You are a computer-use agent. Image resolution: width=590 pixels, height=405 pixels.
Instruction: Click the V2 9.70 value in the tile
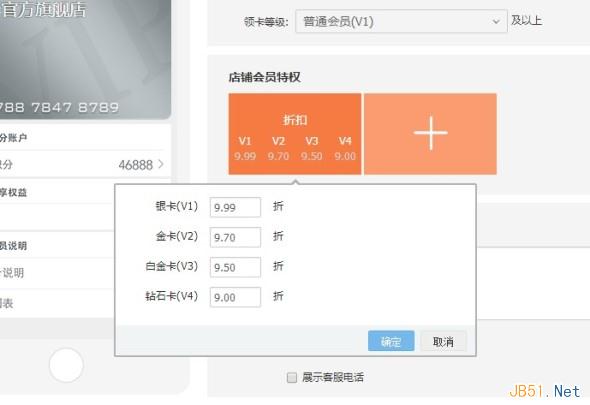coord(278,156)
